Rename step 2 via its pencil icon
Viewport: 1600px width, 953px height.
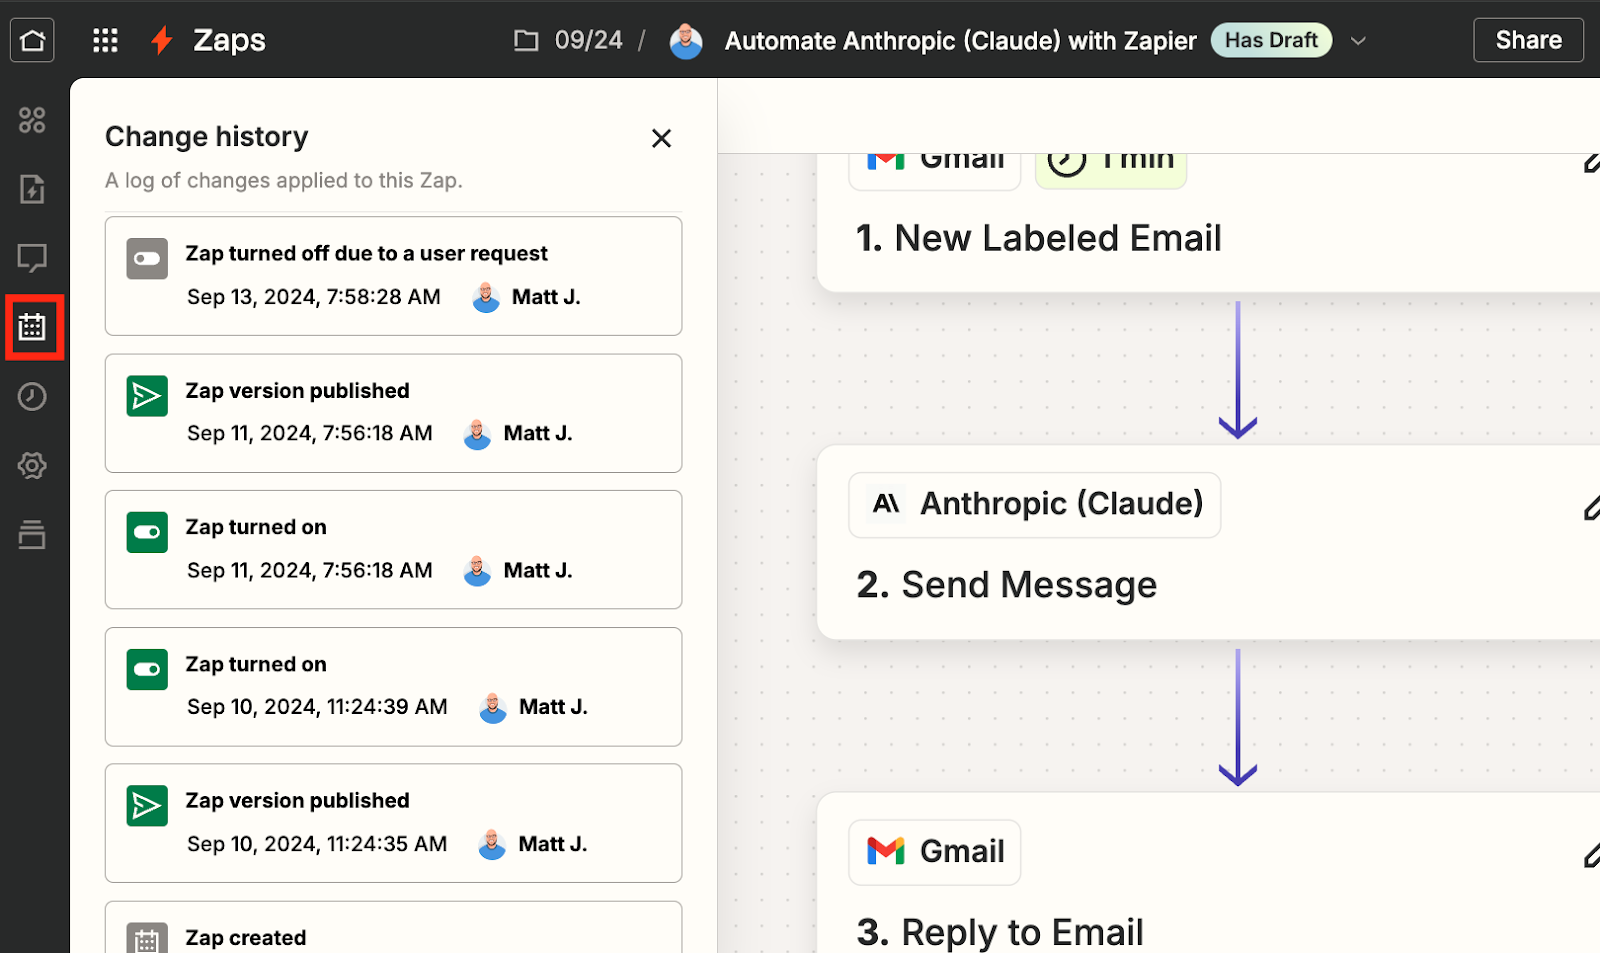coord(1590,508)
